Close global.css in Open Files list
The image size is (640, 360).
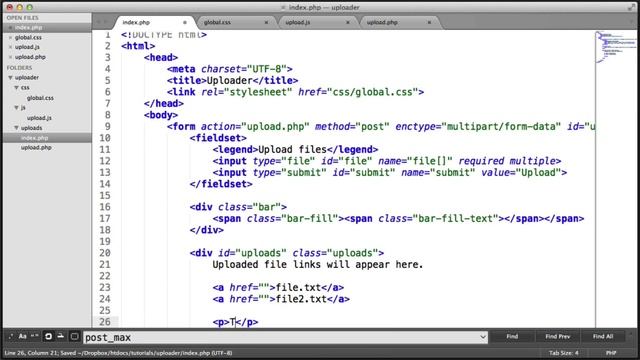pyautogui.click(x=10, y=38)
